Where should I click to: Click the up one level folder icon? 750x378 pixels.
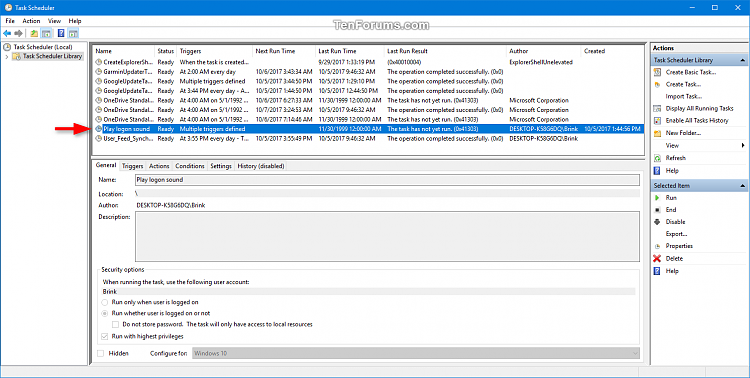[34, 33]
